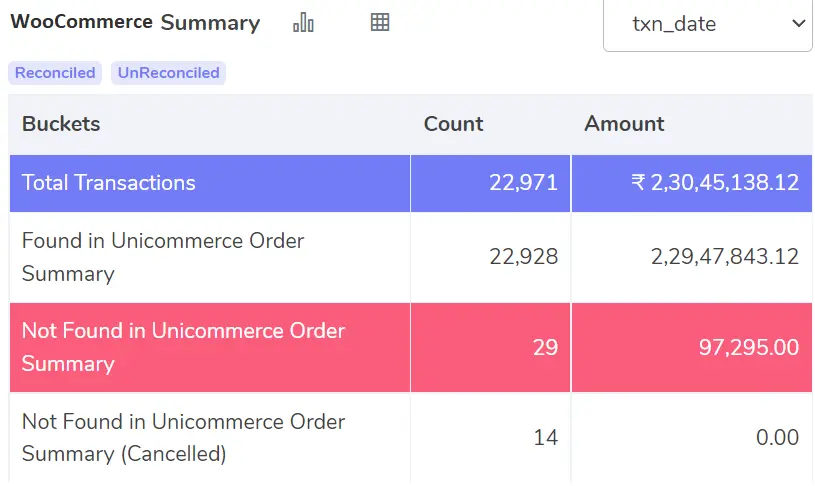The image size is (815, 486).
Task: Click the 22,928 found count
Action: click(x=523, y=257)
